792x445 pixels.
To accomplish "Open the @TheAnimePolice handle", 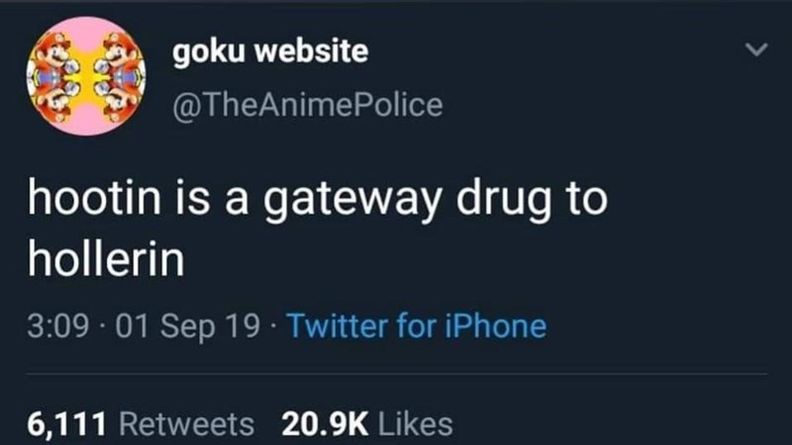I will tap(308, 105).
